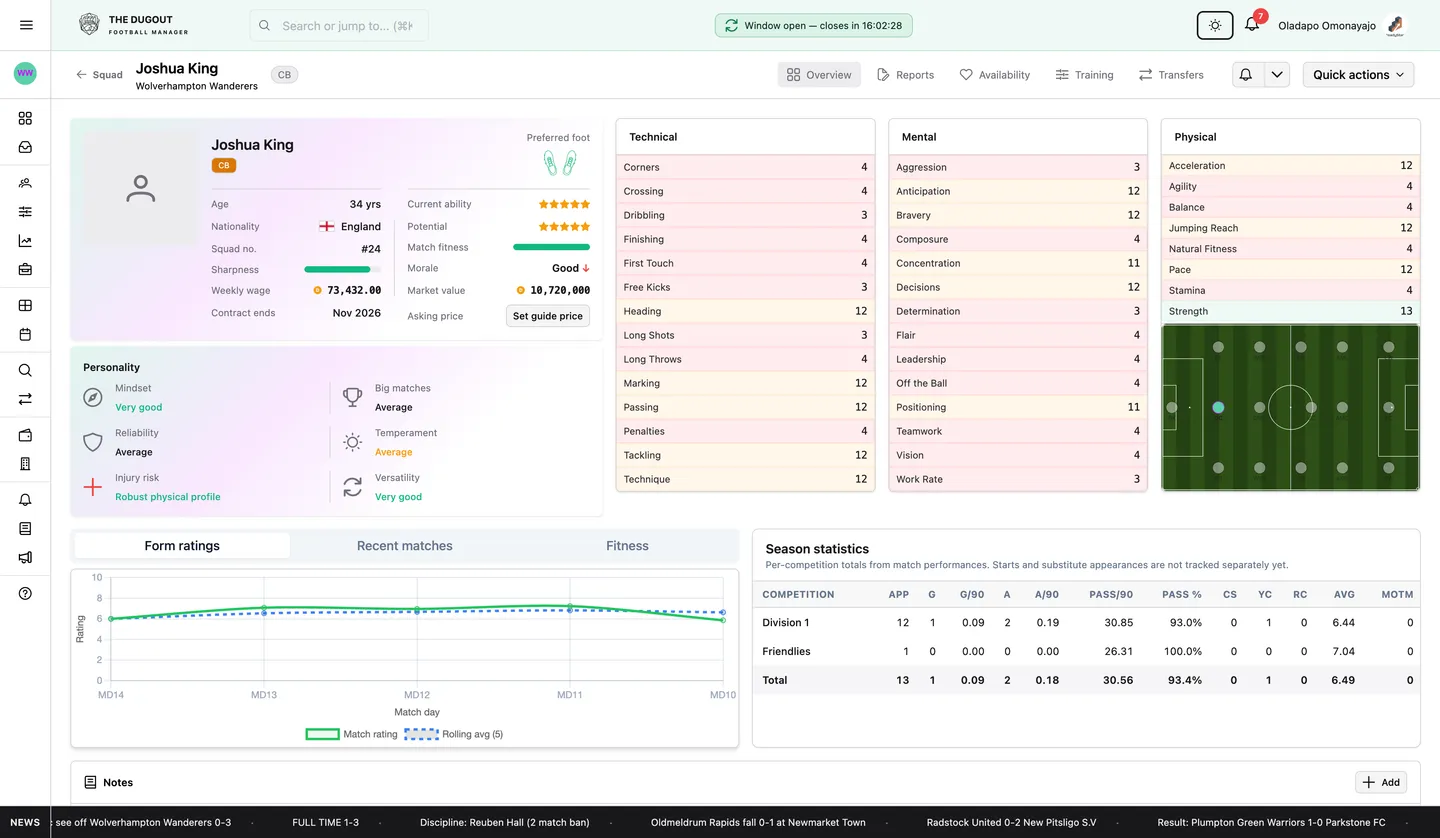1440x838 pixels.
Task: Click the 'Discipline: Reuben Hall (2 match ban)' ticker item
Action: tap(504, 822)
